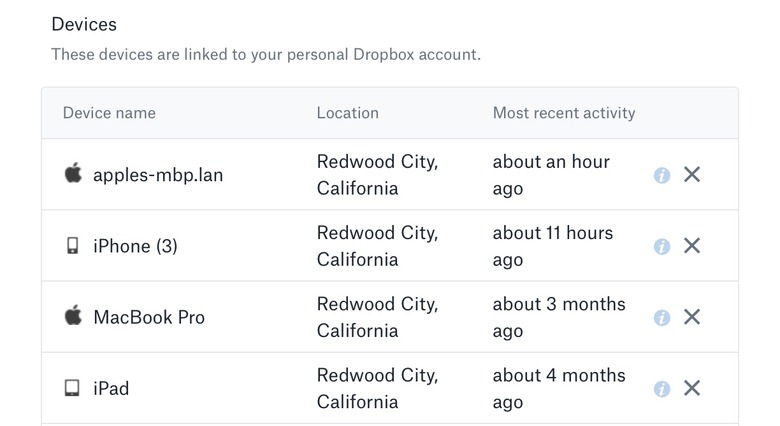Open info icon for iPad row
The height and width of the screenshot is (426, 780).
(x=661, y=389)
